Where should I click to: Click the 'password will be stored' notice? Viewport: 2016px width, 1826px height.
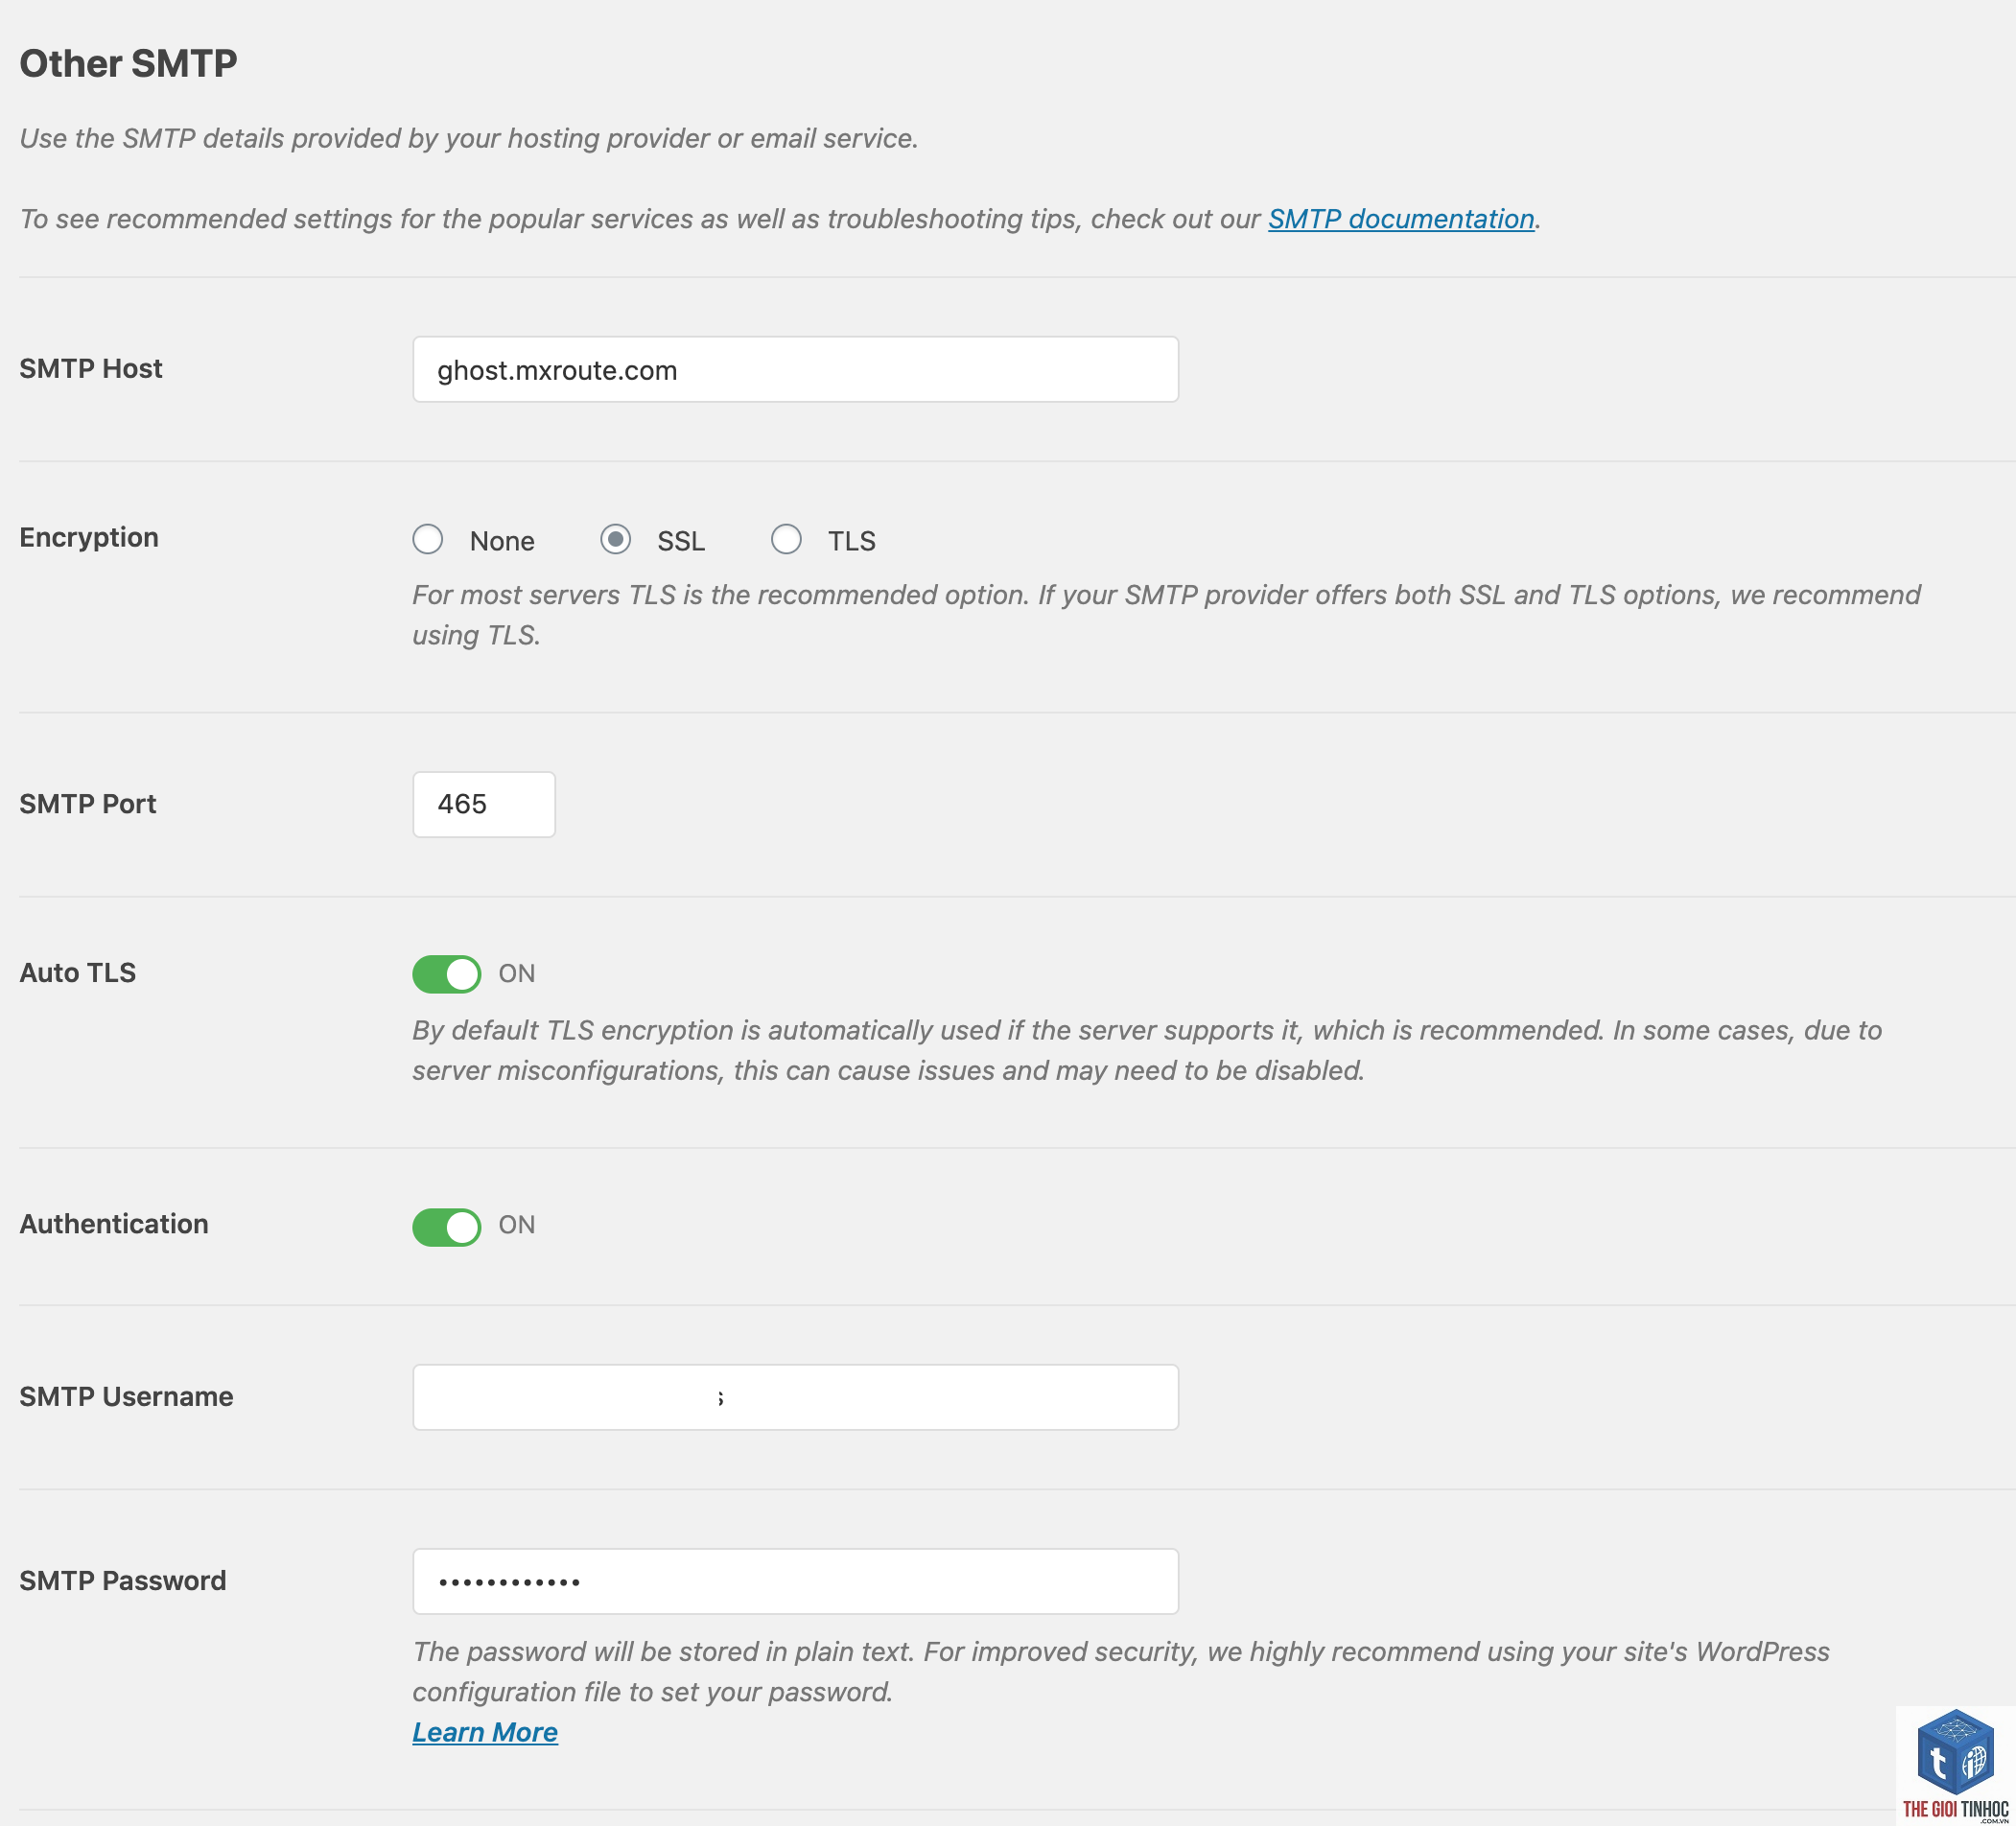tap(1121, 1671)
